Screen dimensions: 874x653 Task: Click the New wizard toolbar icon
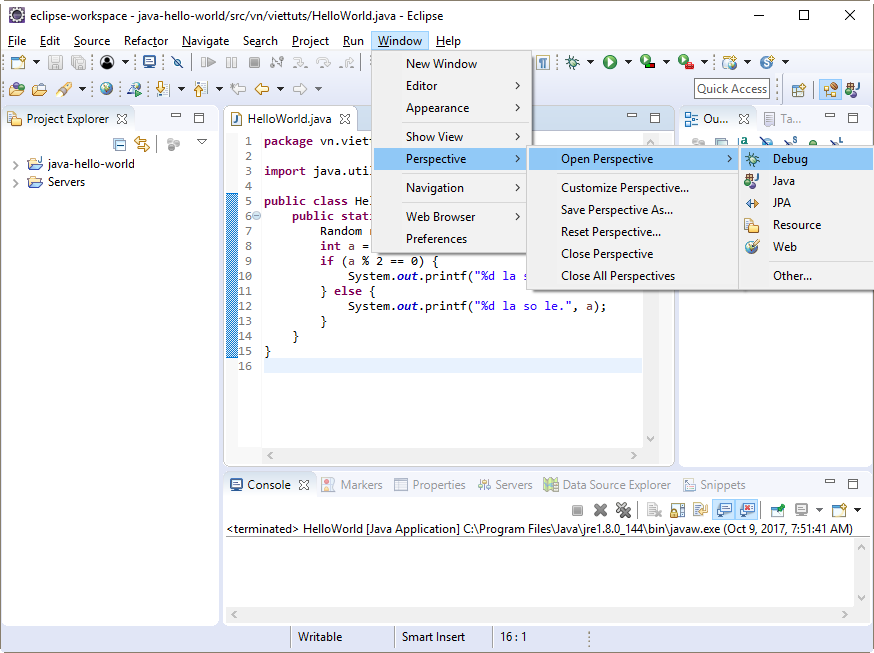point(18,62)
